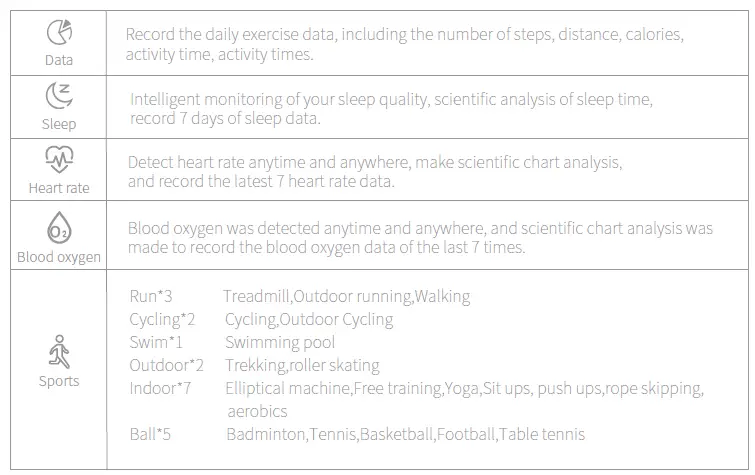The width and height of the screenshot is (755, 475).
Task: Select the Blood oxygen label
Action: coord(59,257)
